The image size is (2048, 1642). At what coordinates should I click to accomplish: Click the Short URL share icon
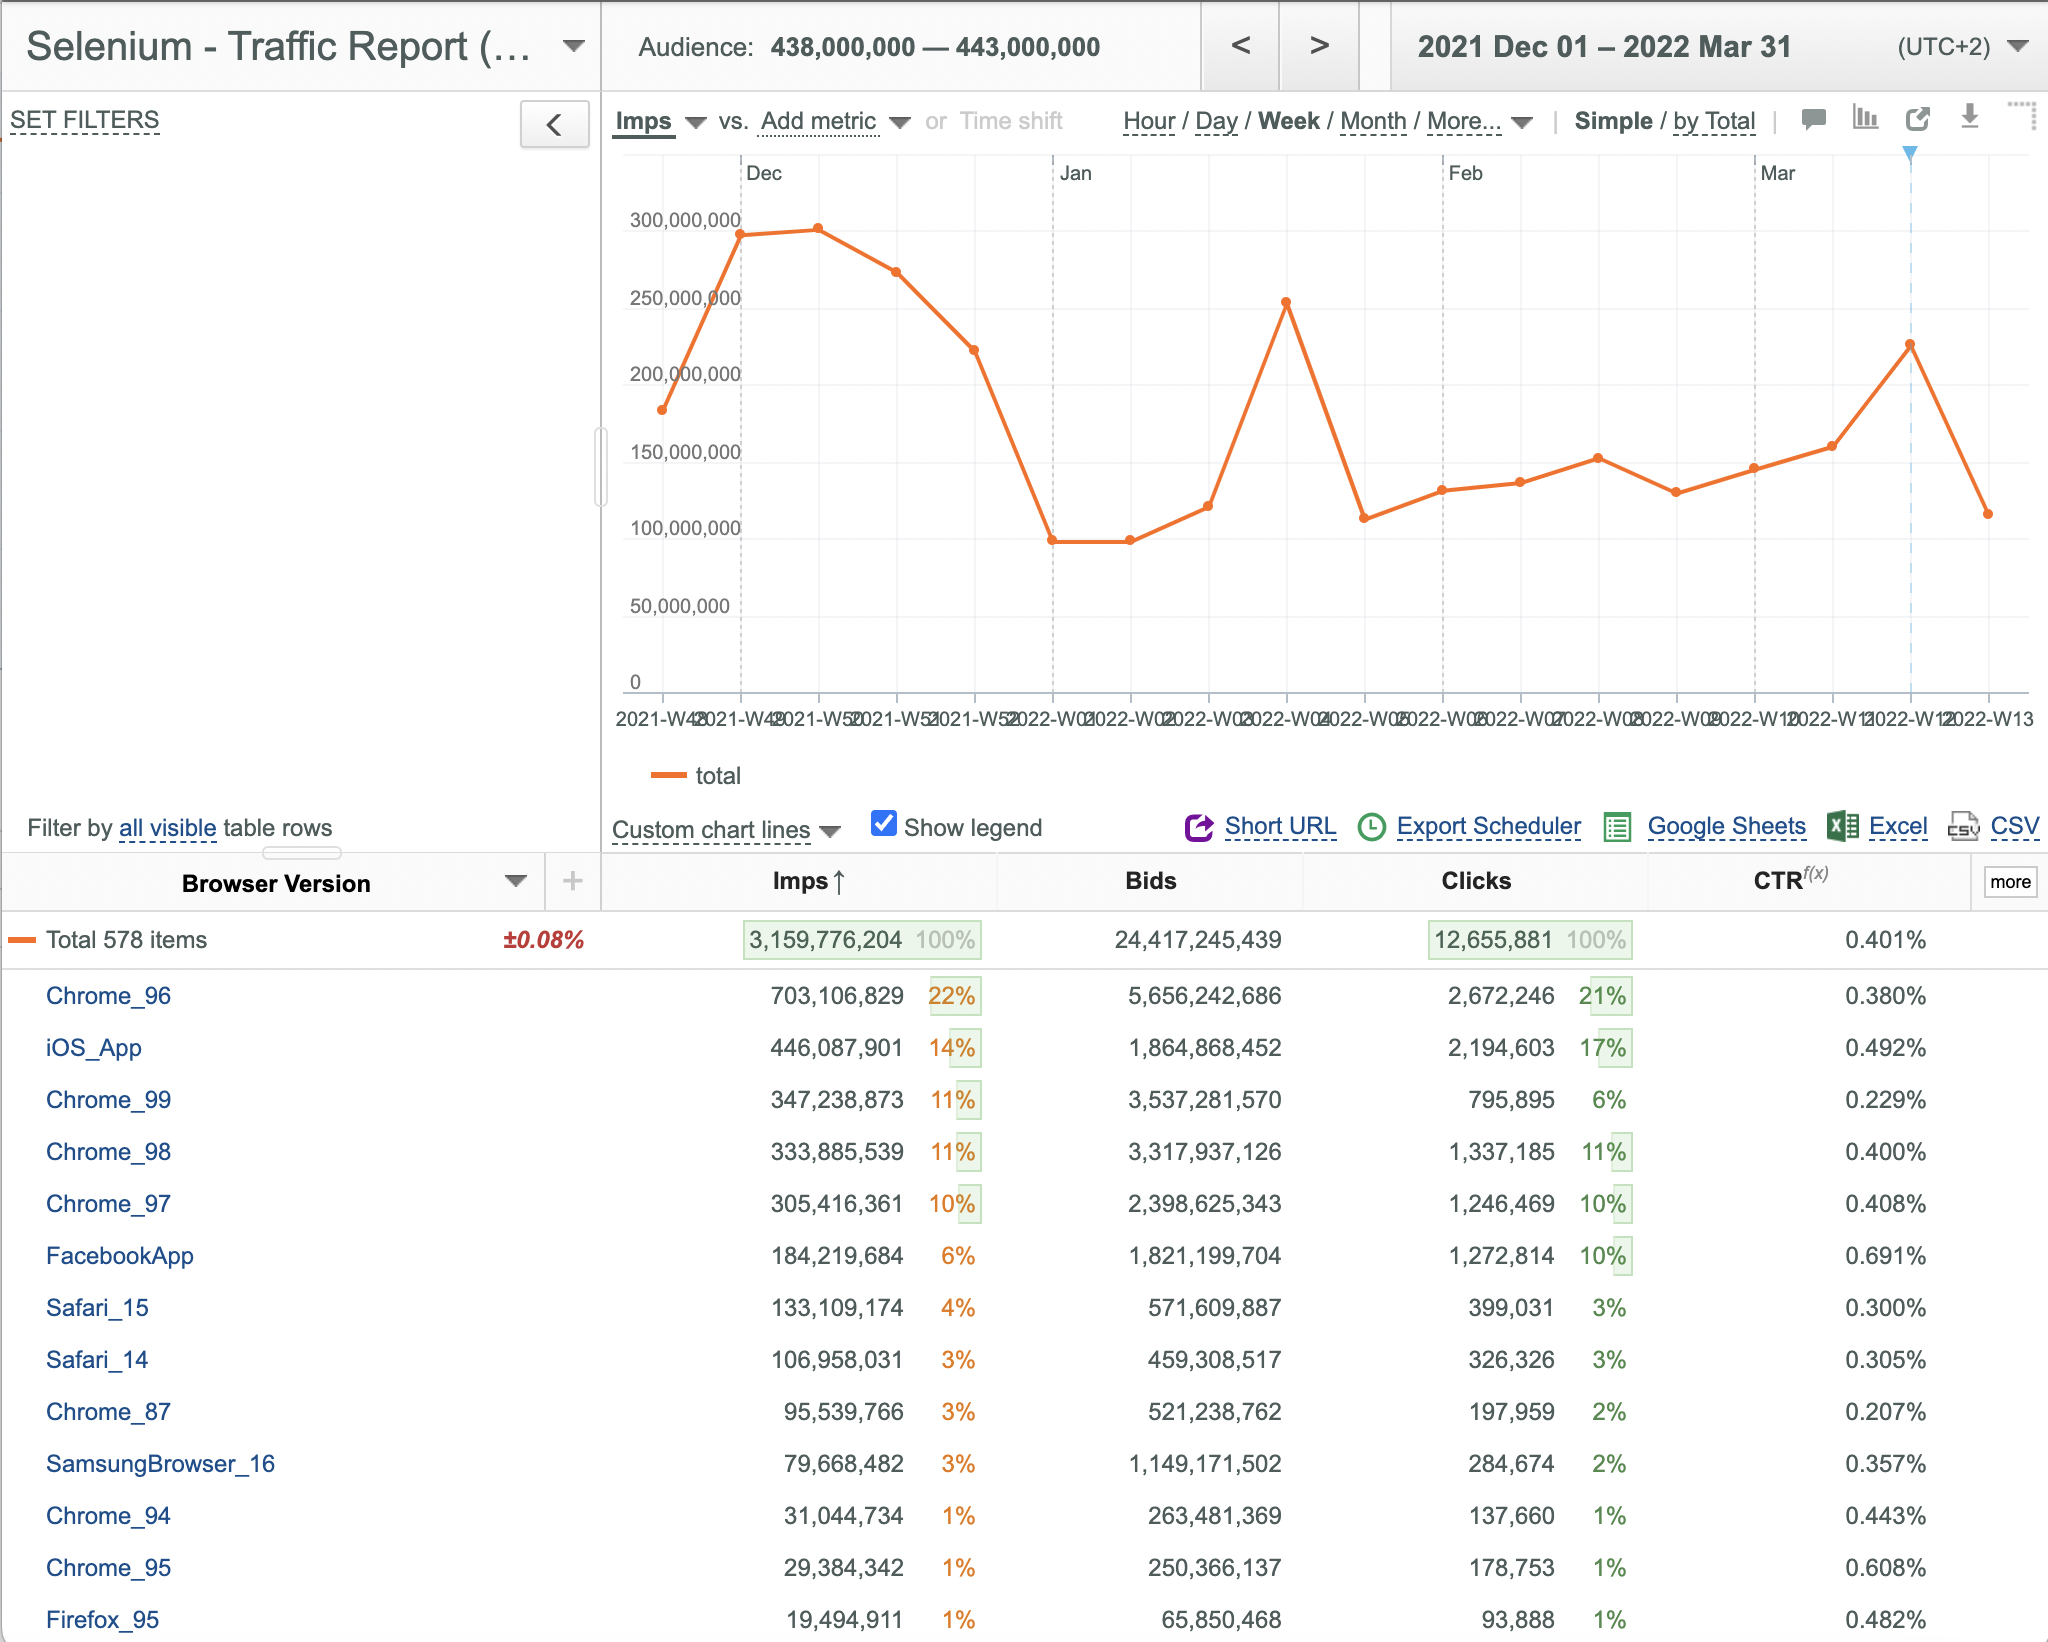pos(1199,827)
